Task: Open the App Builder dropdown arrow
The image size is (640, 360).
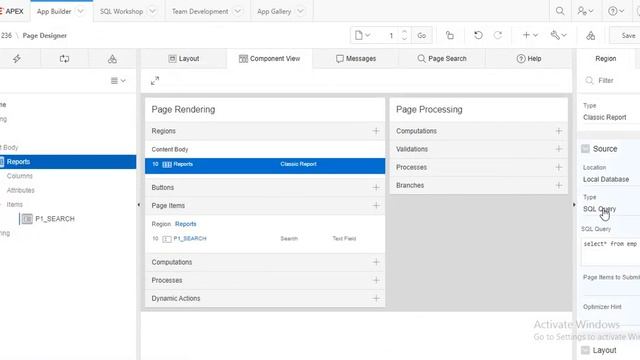Action: pos(80,11)
